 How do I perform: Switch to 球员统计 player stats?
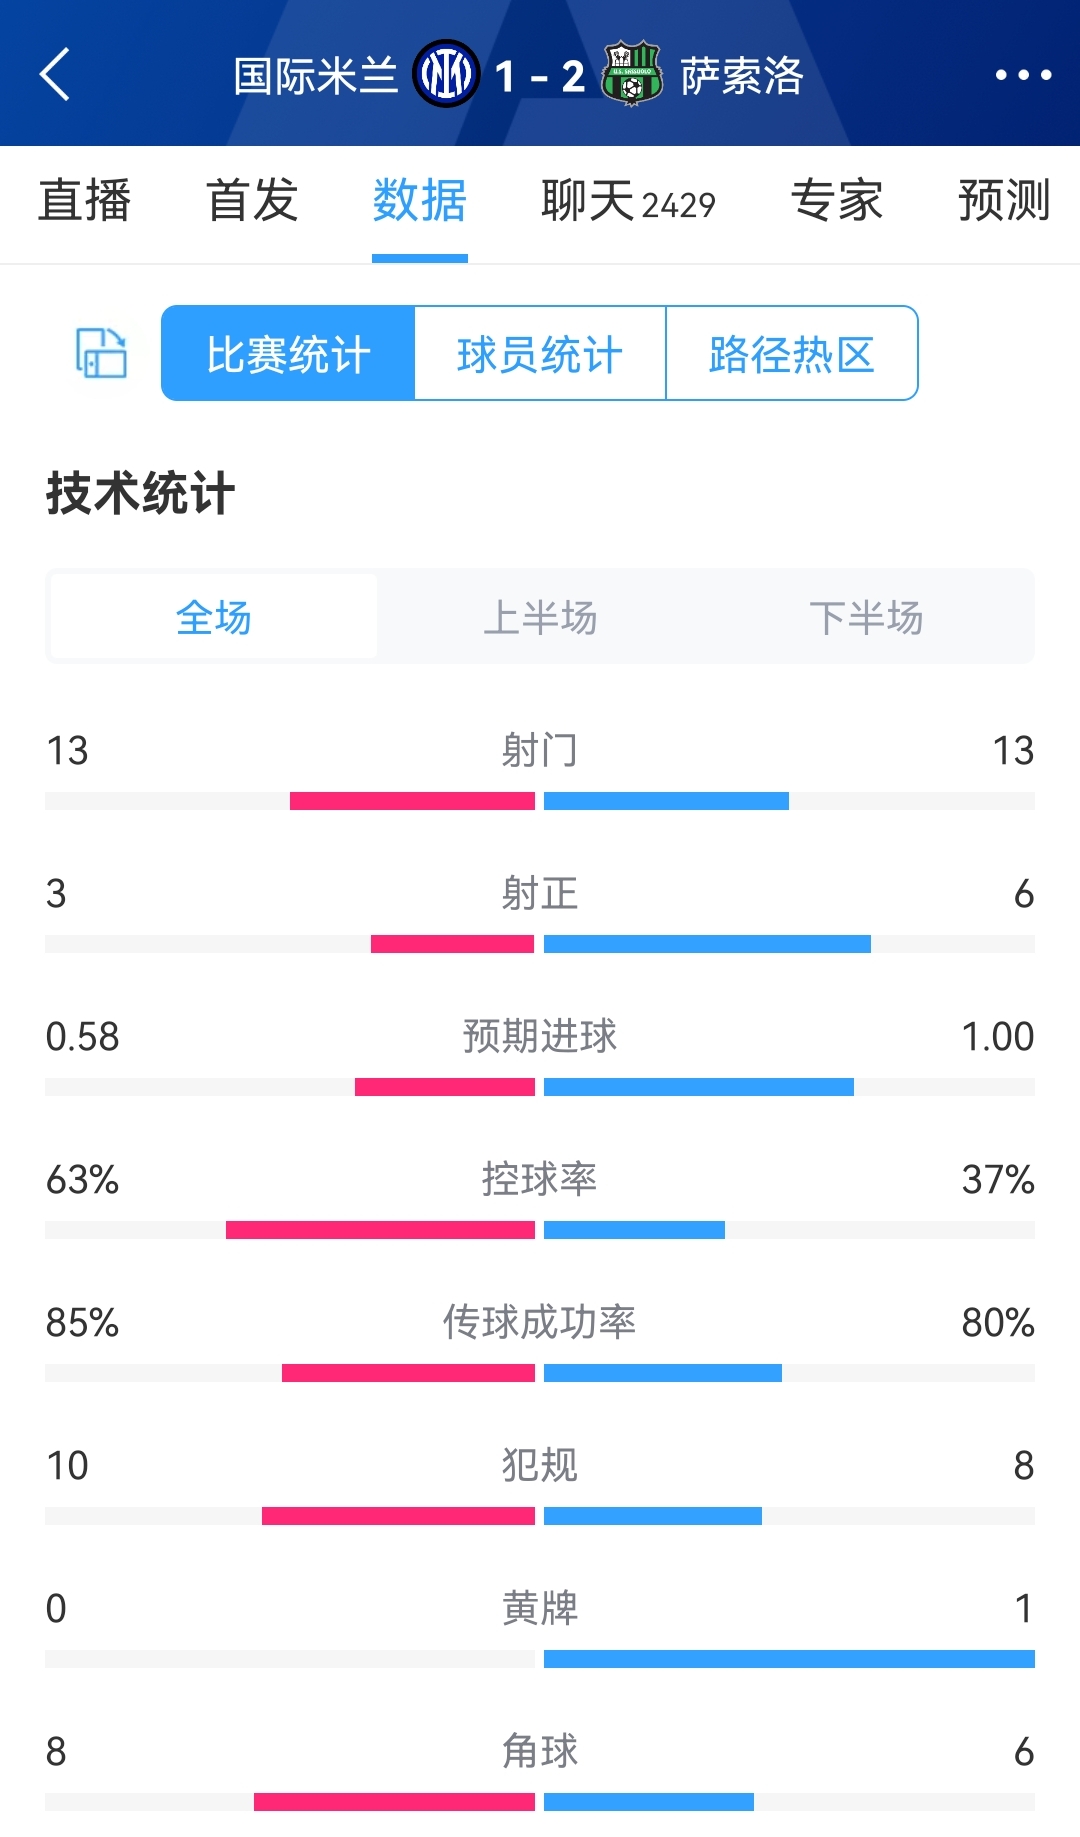pos(540,354)
